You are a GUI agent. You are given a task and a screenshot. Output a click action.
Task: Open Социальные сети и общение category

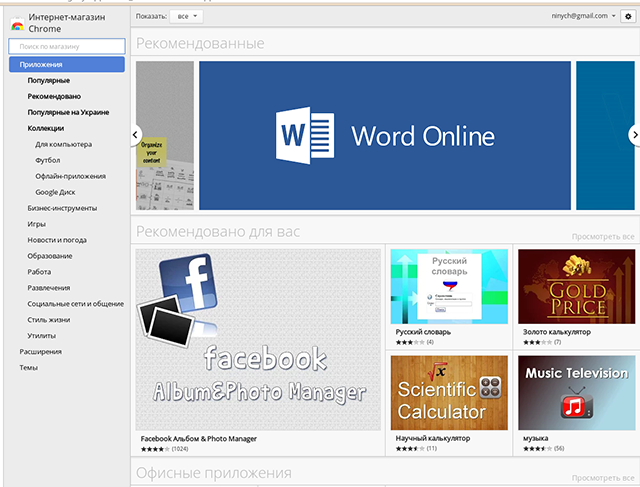pyautogui.click(x=76, y=304)
